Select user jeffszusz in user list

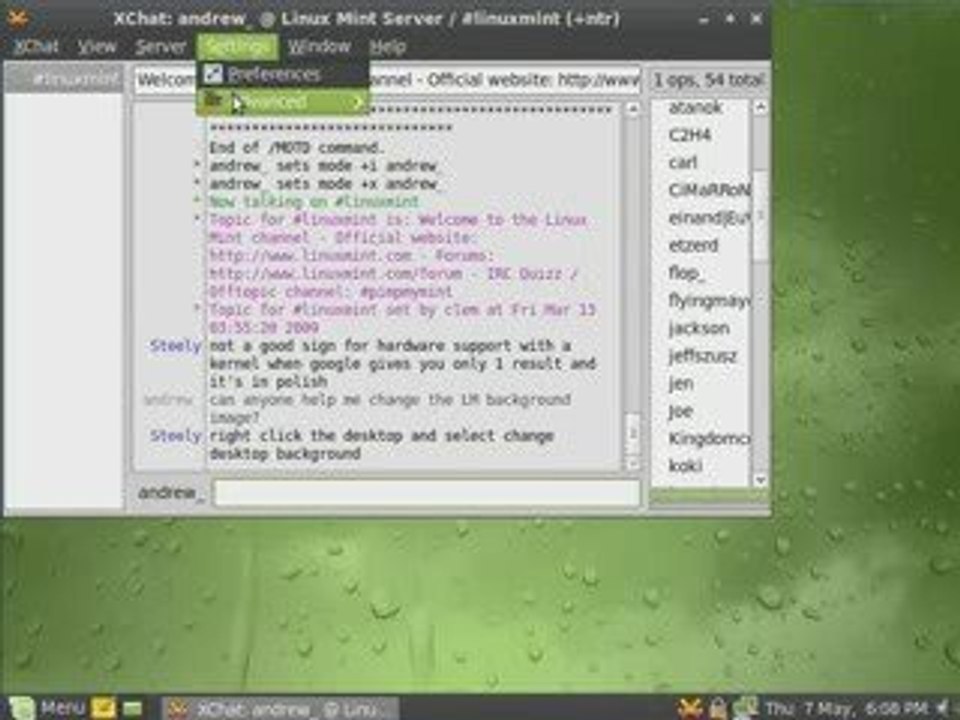tap(702, 356)
